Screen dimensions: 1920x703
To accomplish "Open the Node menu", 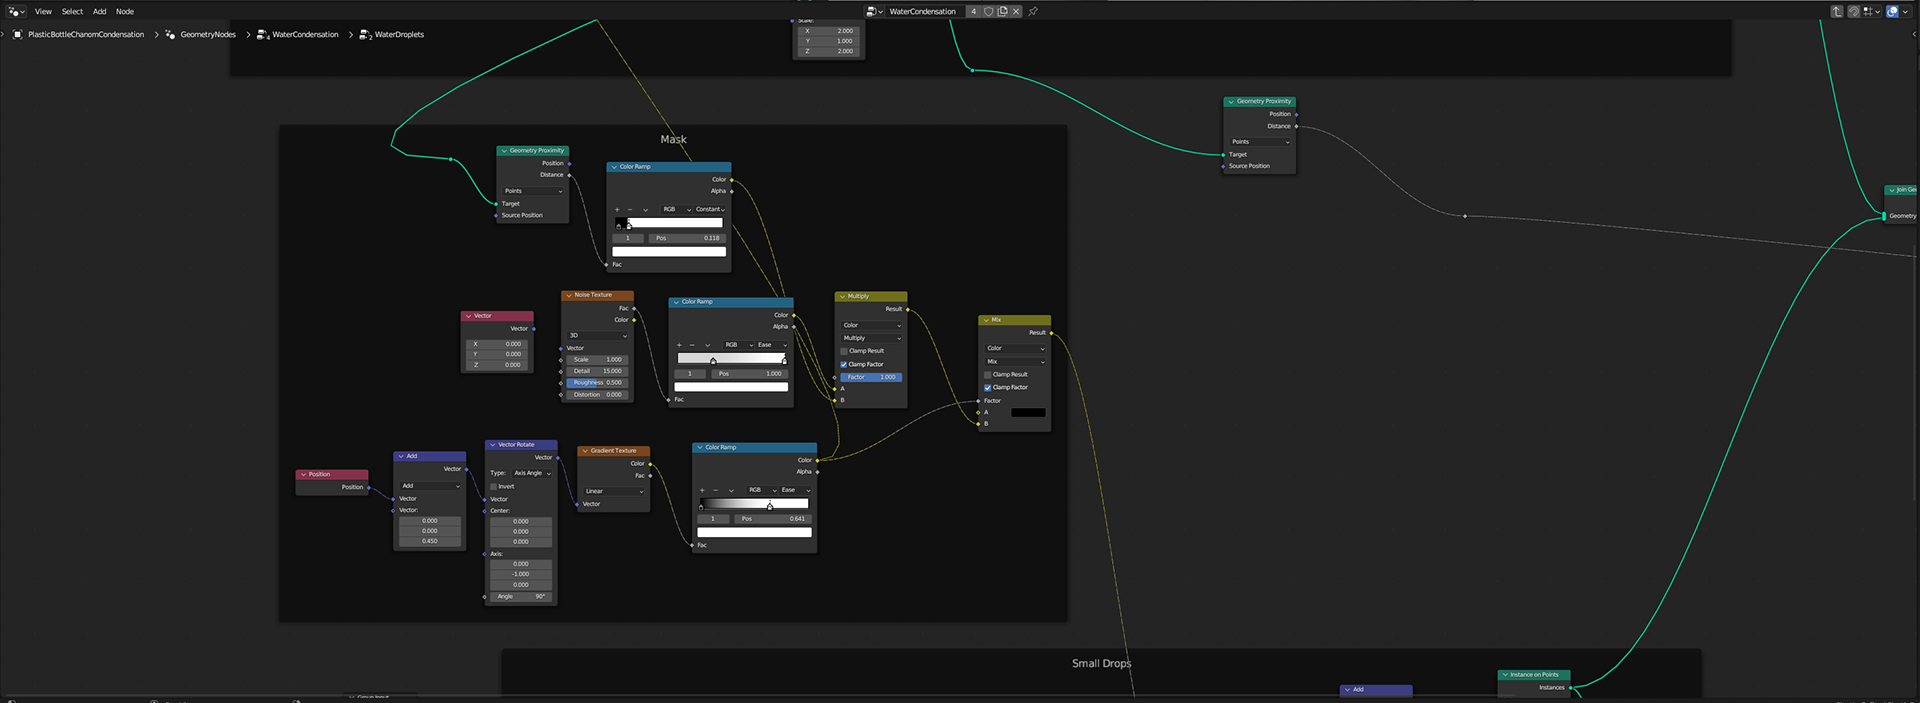I will (125, 11).
